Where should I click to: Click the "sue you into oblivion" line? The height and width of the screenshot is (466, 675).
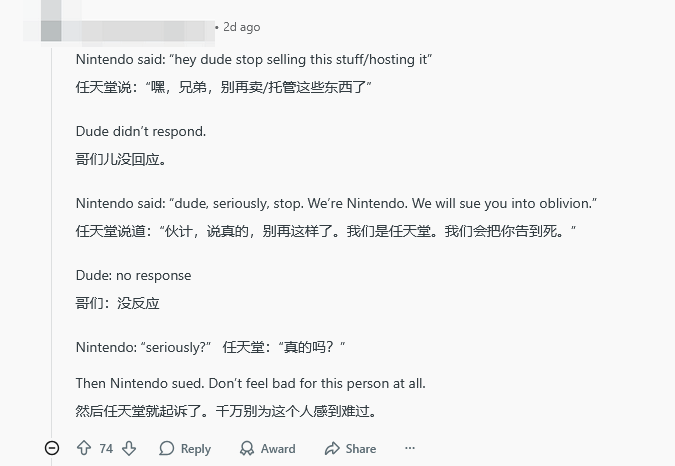click(336, 203)
